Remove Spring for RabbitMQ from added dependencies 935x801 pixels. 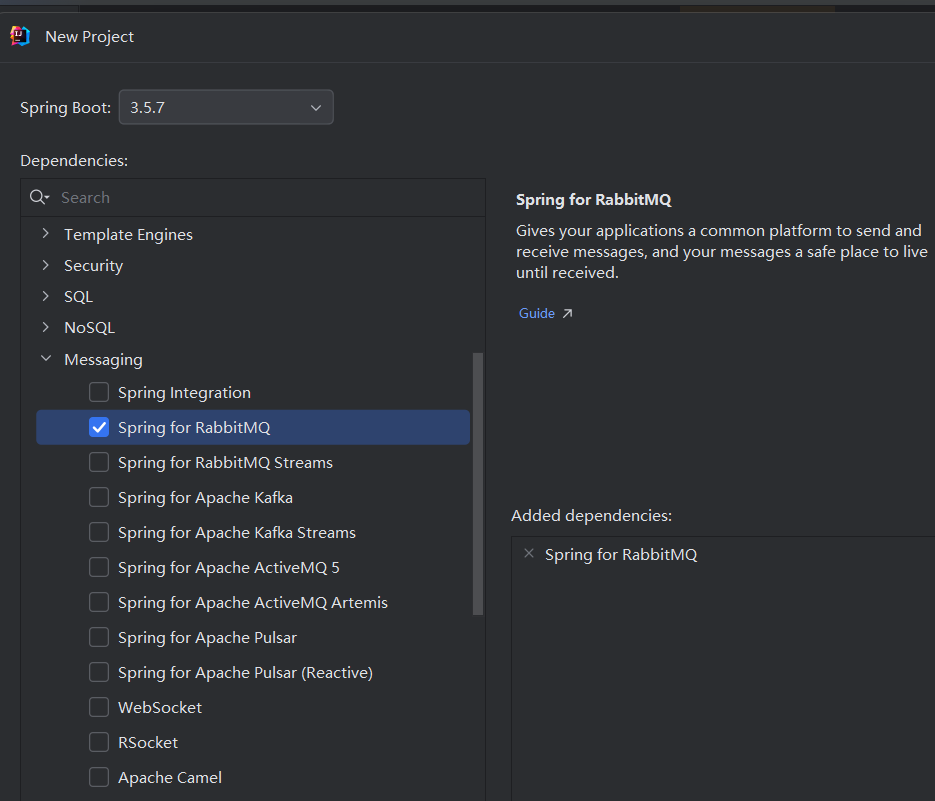click(528, 553)
